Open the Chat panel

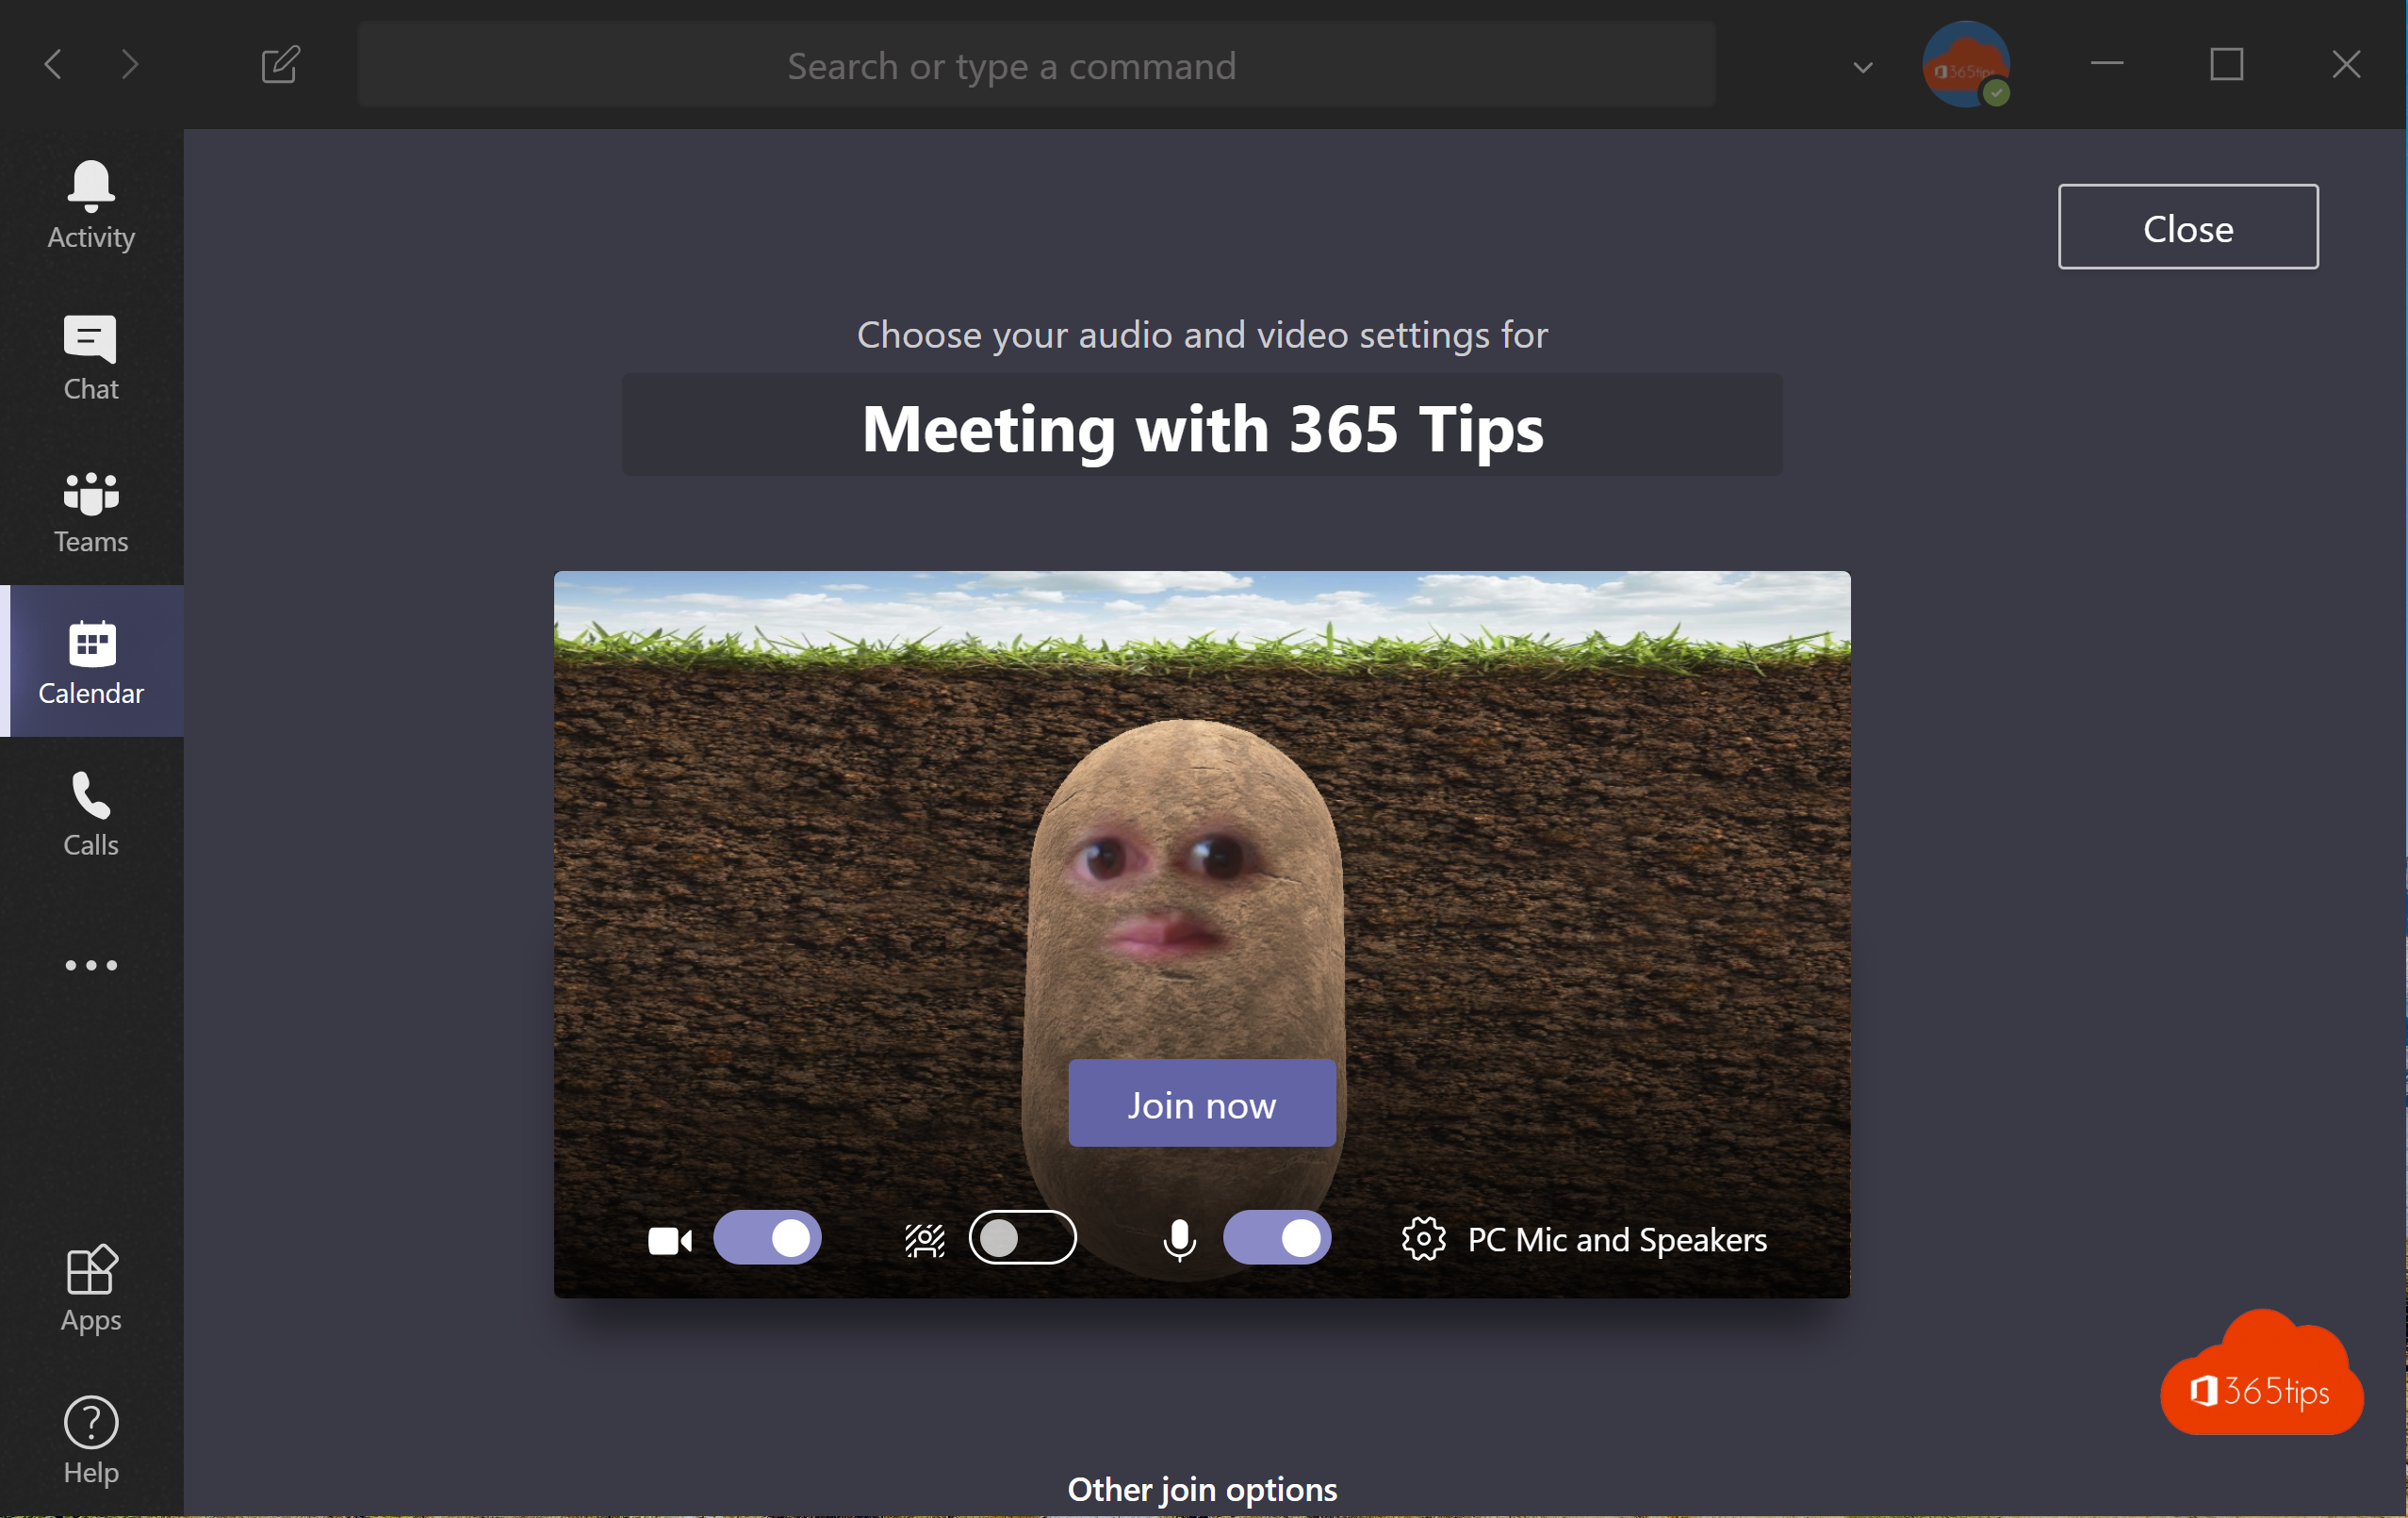coord(90,357)
